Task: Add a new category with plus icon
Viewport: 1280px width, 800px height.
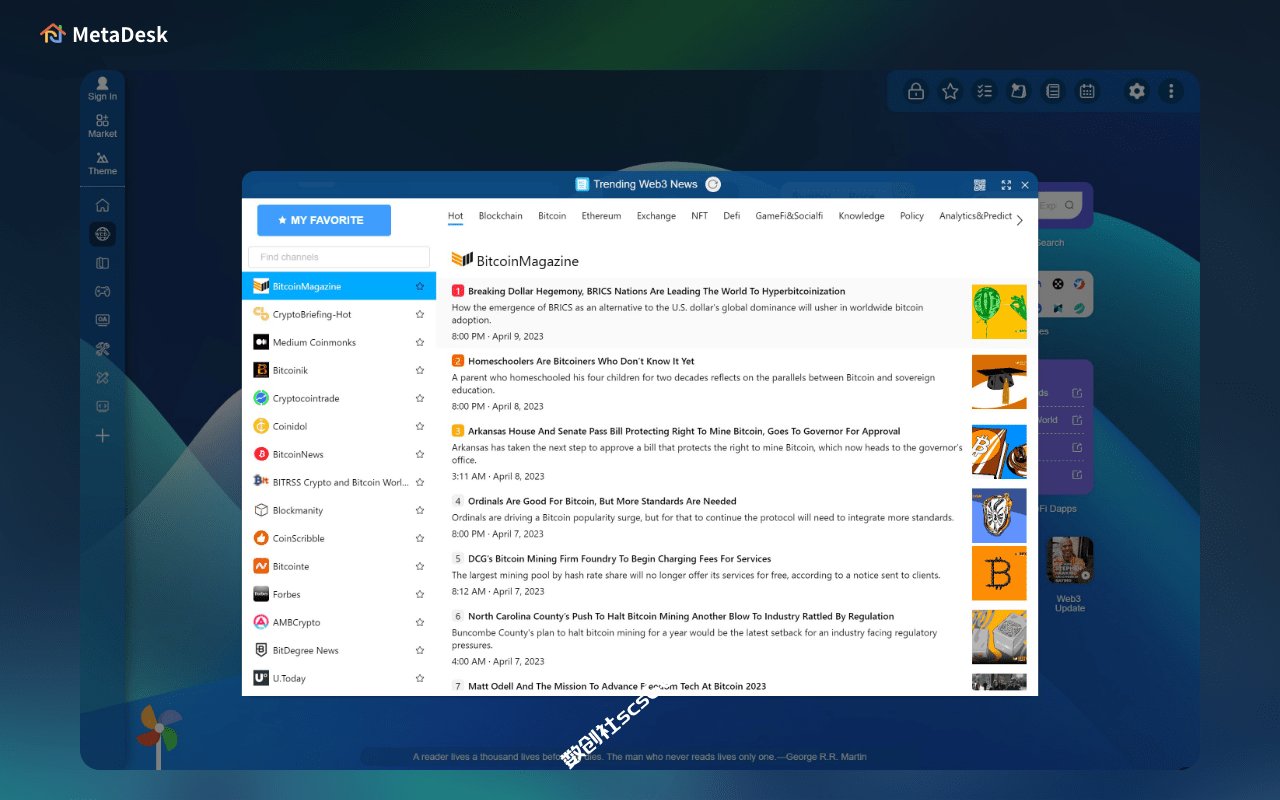Action: coord(102,436)
